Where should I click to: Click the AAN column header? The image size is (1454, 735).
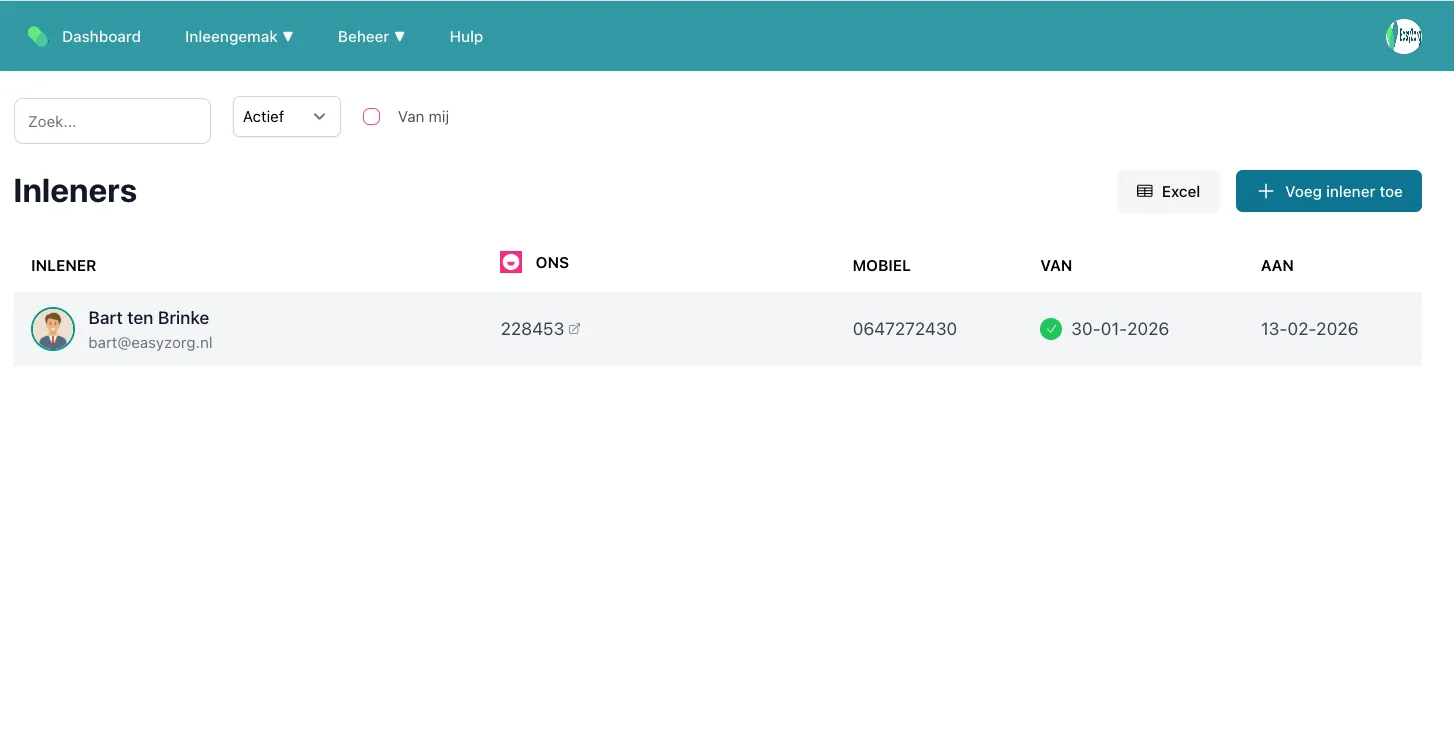pyautogui.click(x=1277, y=266)
